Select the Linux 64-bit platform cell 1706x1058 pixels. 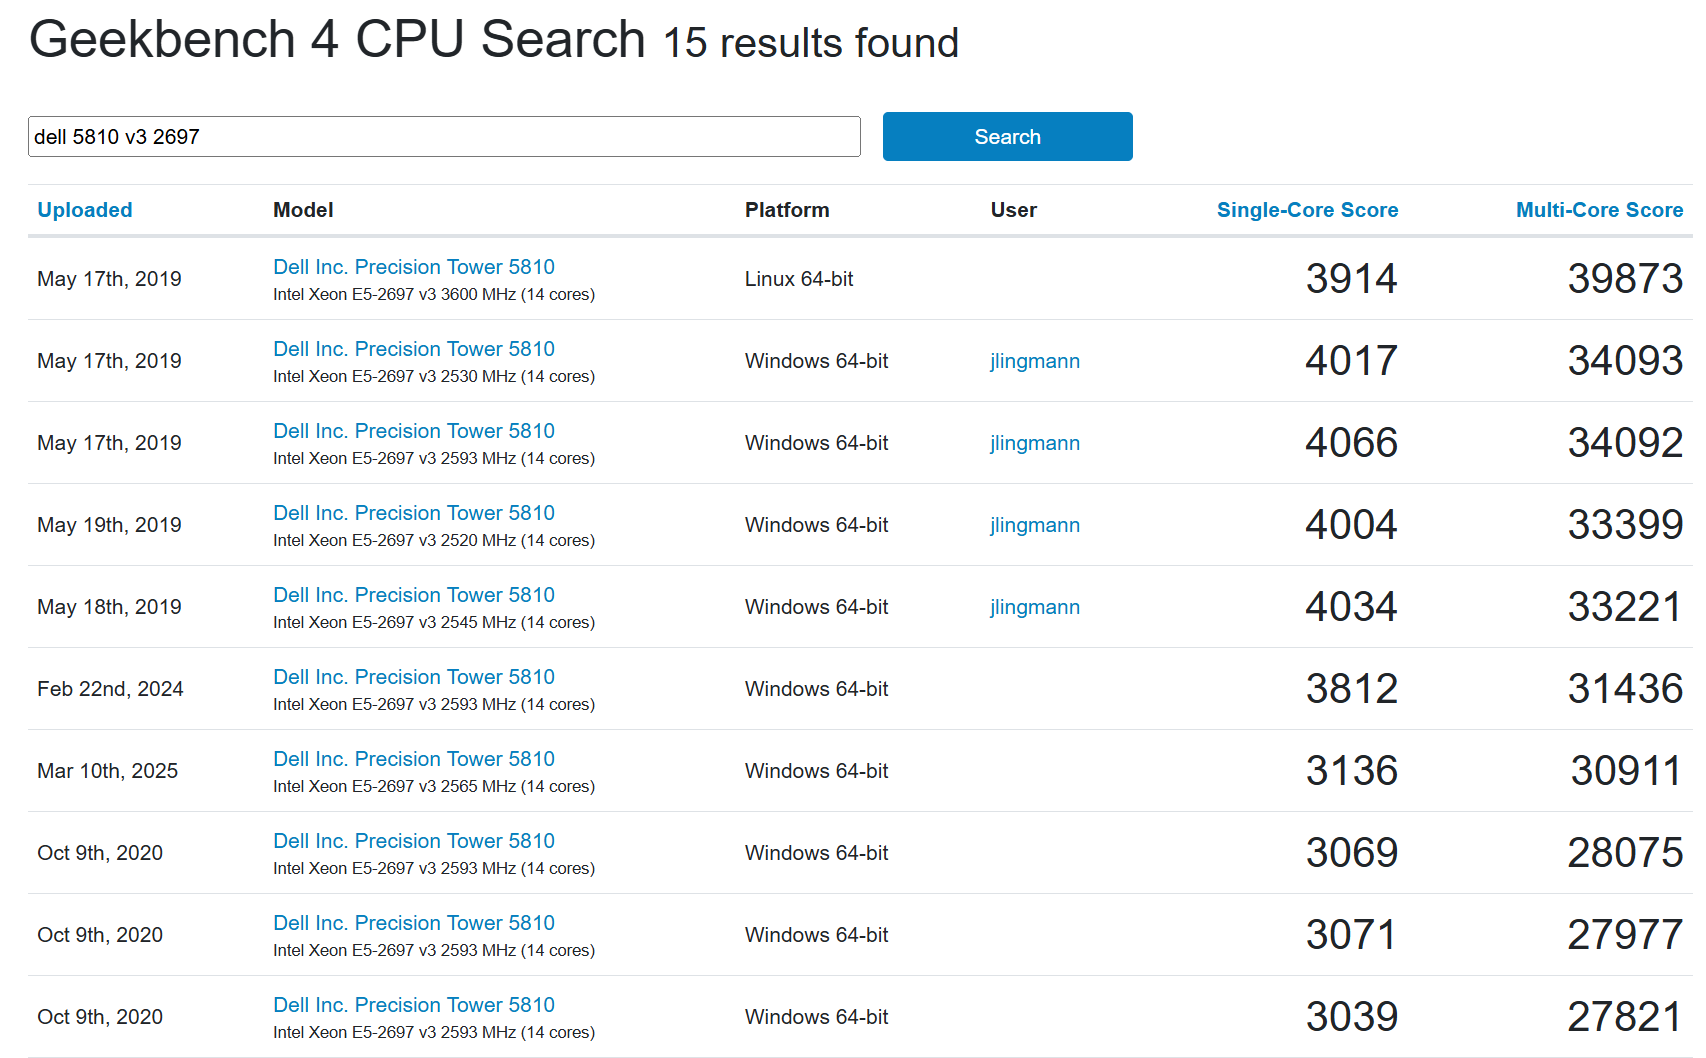799,279
